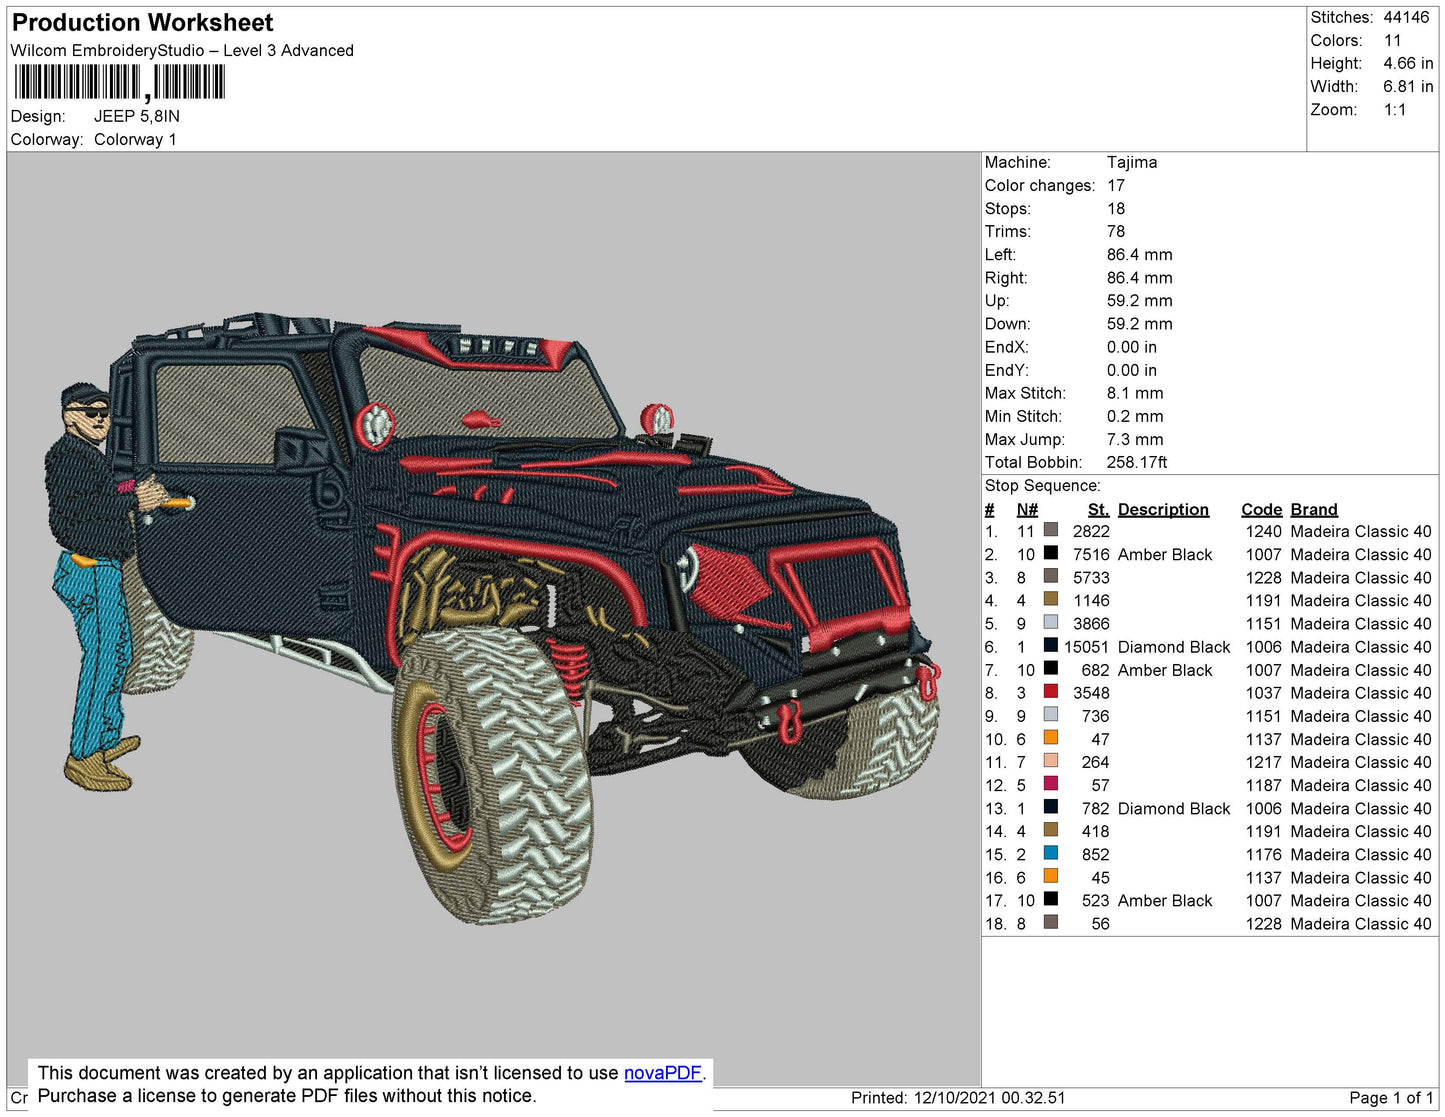The width and height of the screenshot is (1445, 1117).
Task: Click the Colors value '11' in header
Action: (1392, 40)
